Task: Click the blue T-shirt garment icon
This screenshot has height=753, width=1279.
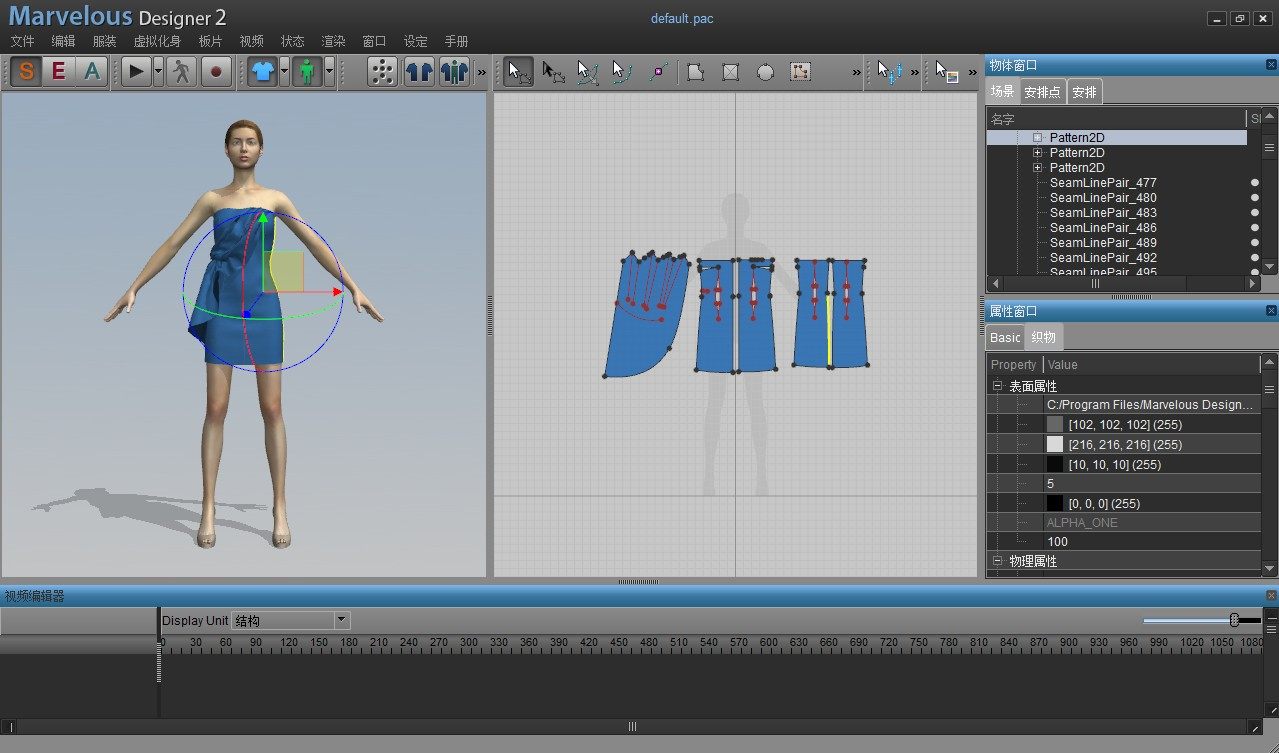Action: (262, 72)
